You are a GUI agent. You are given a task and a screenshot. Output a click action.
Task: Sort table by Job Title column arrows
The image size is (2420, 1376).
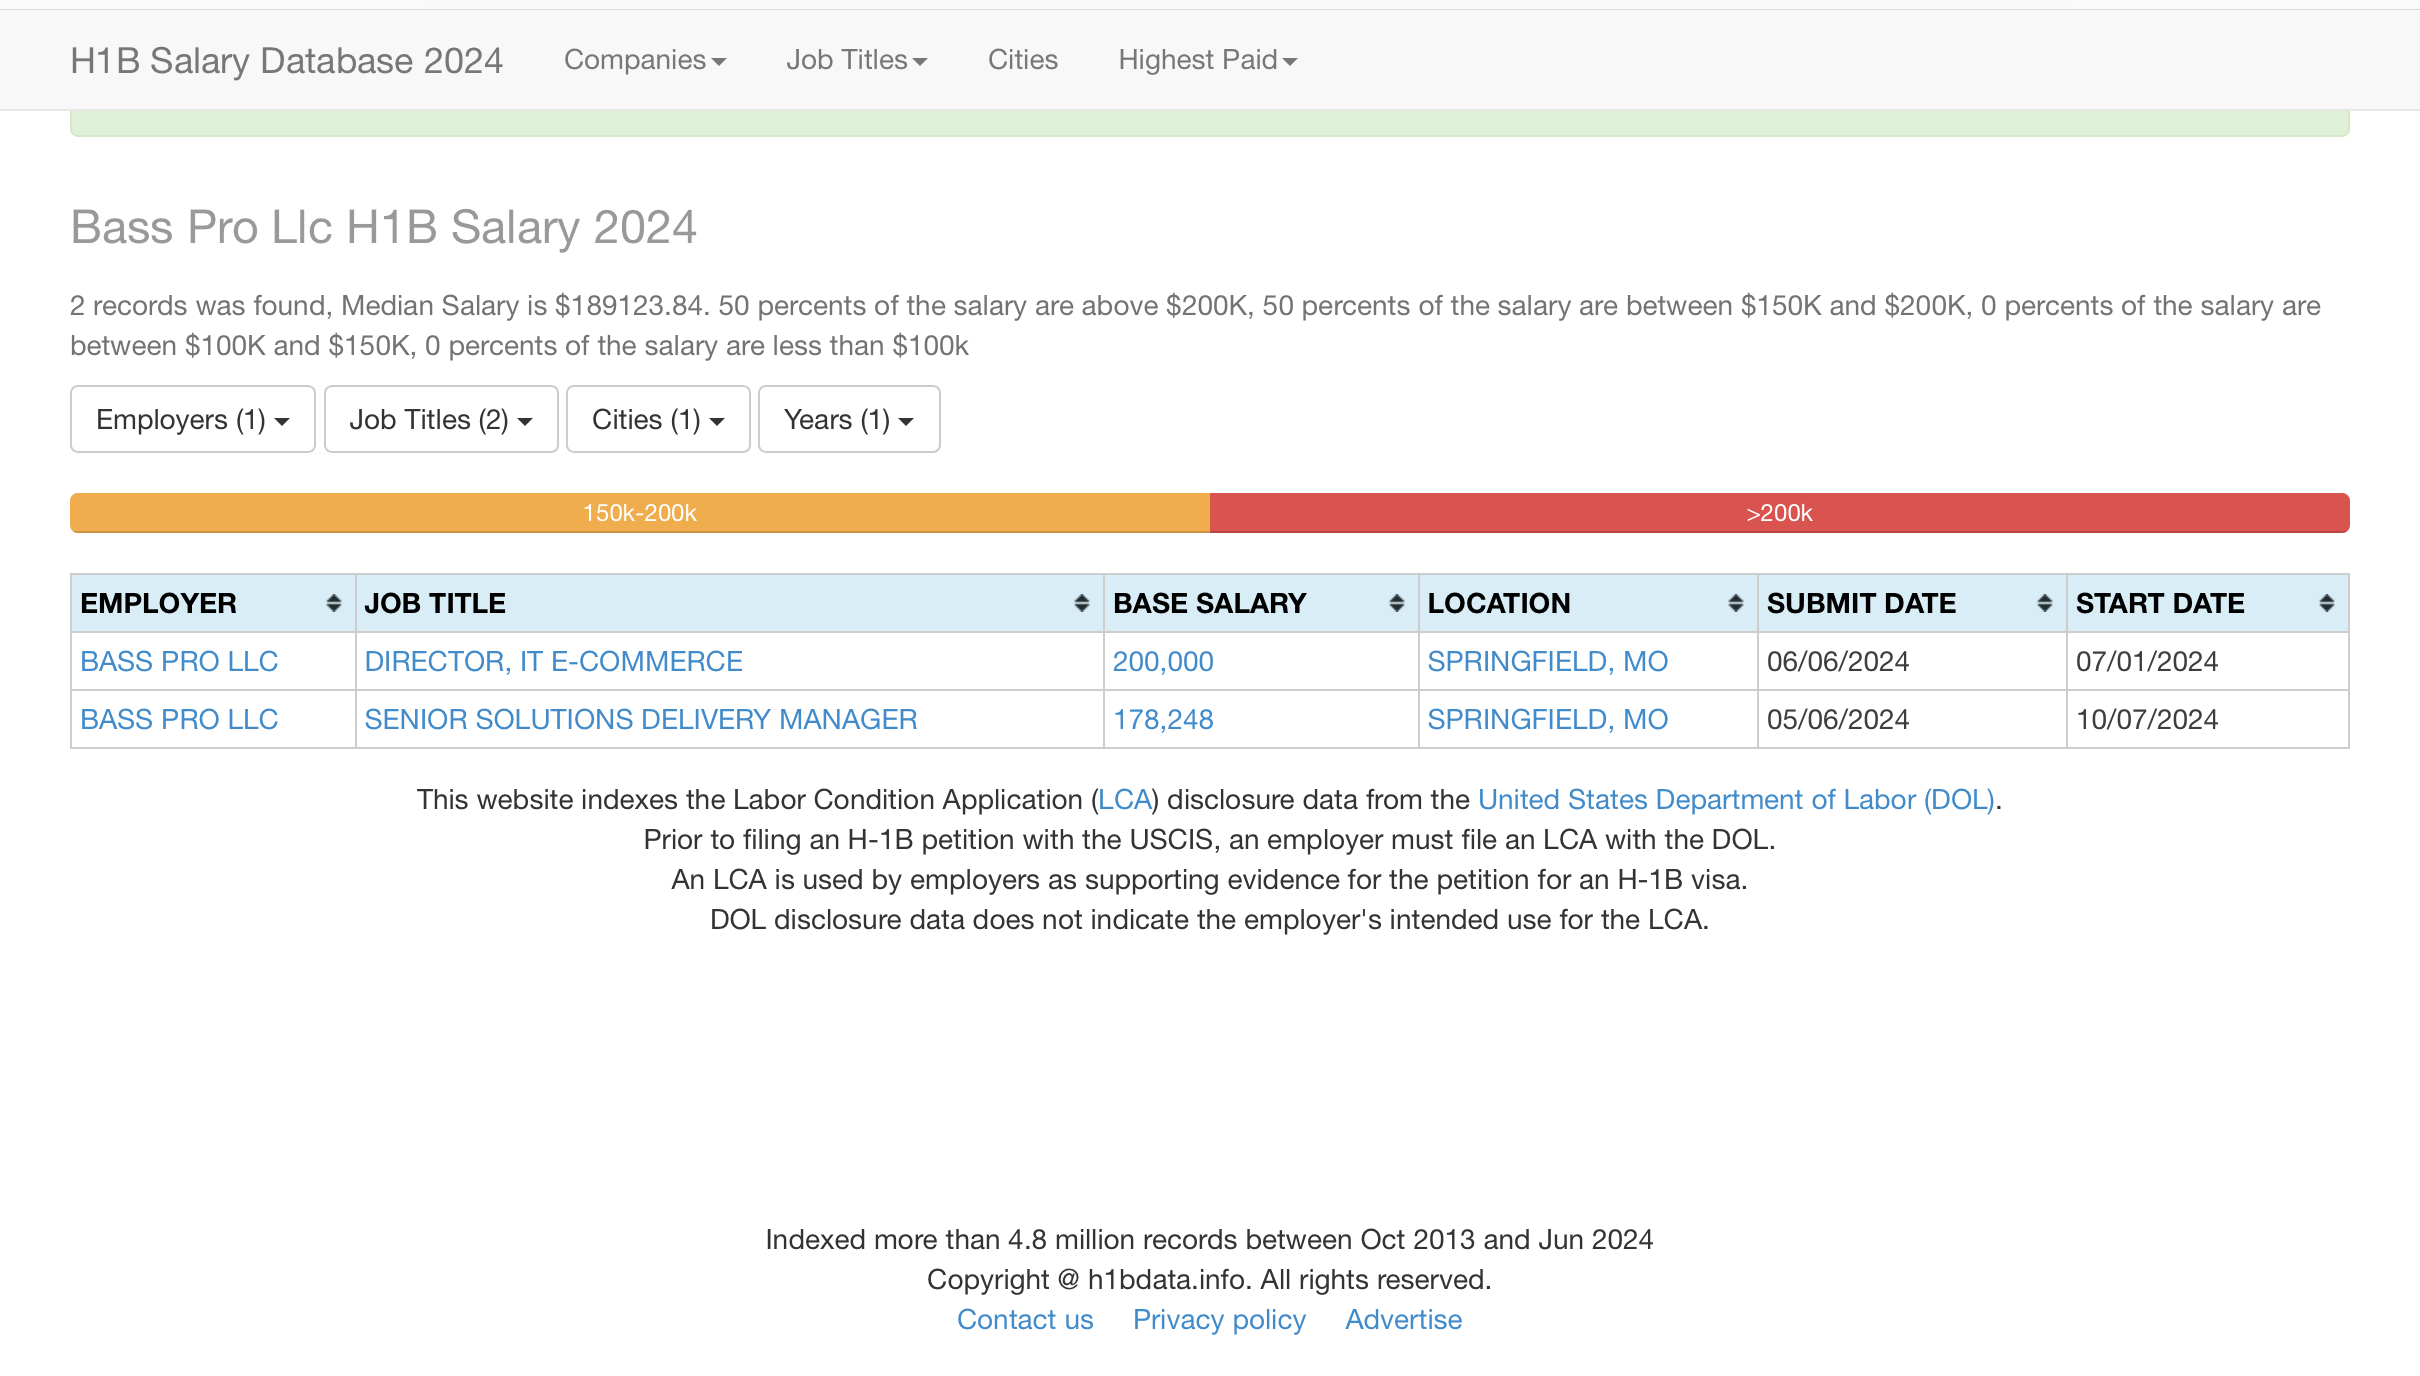pyautogui.click(x=1081, y=603)
